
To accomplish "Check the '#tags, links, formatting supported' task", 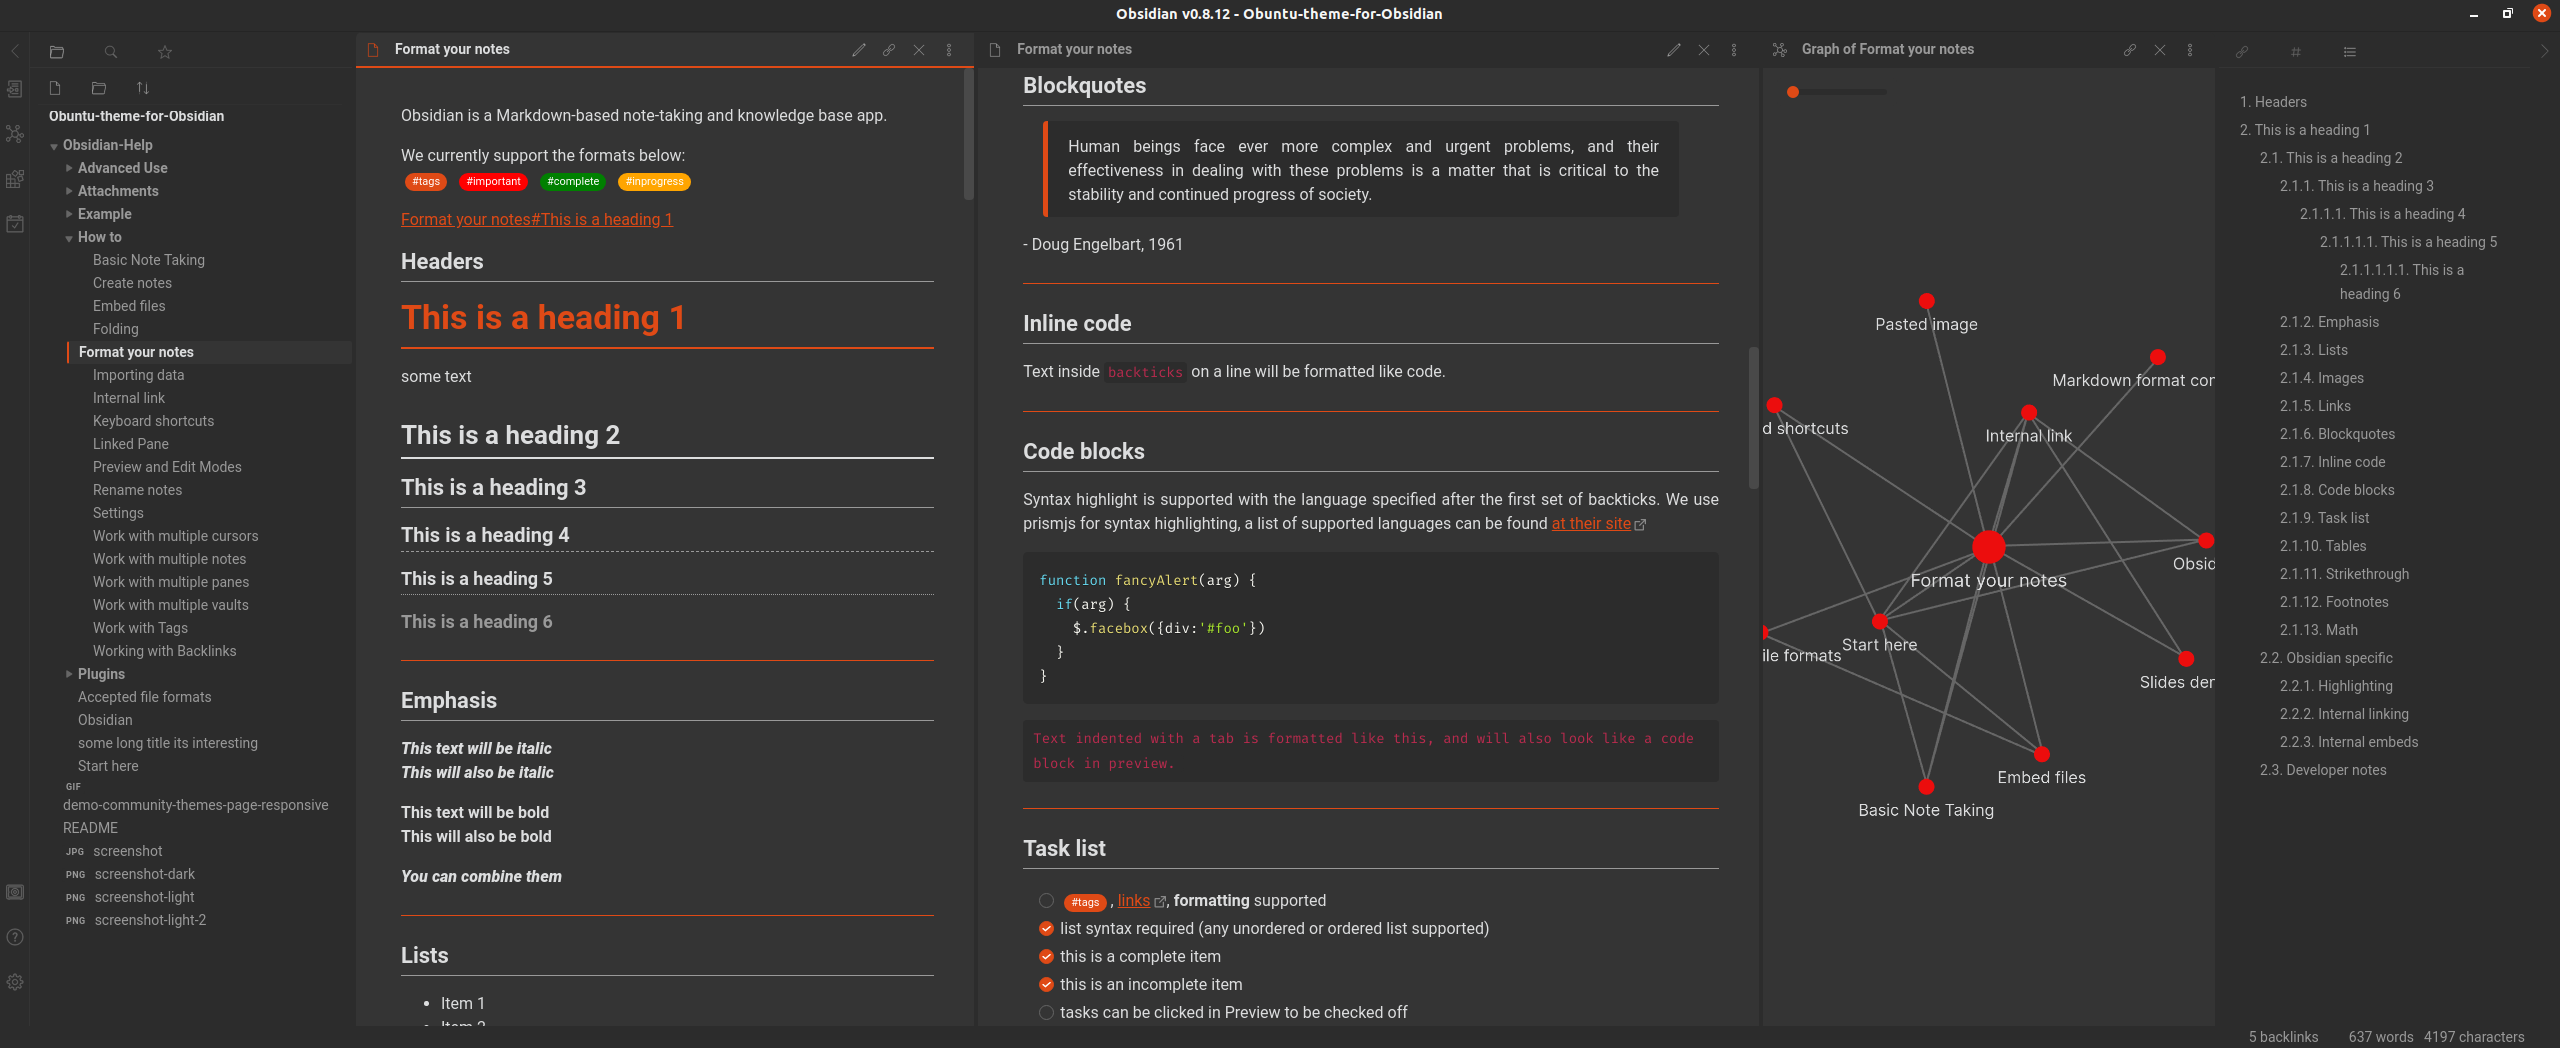I will click(1046, 901).
